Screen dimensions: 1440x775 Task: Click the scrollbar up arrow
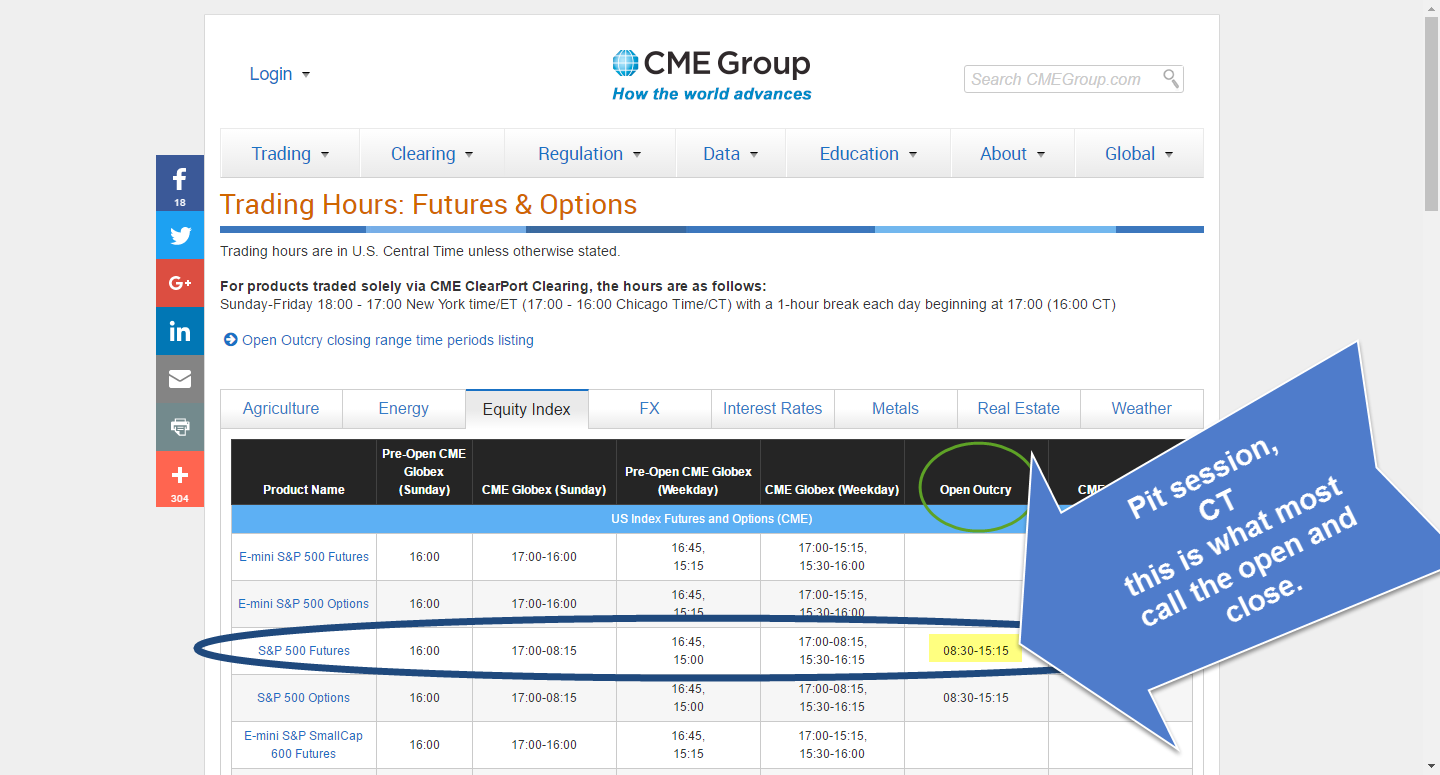(1431, 8)
